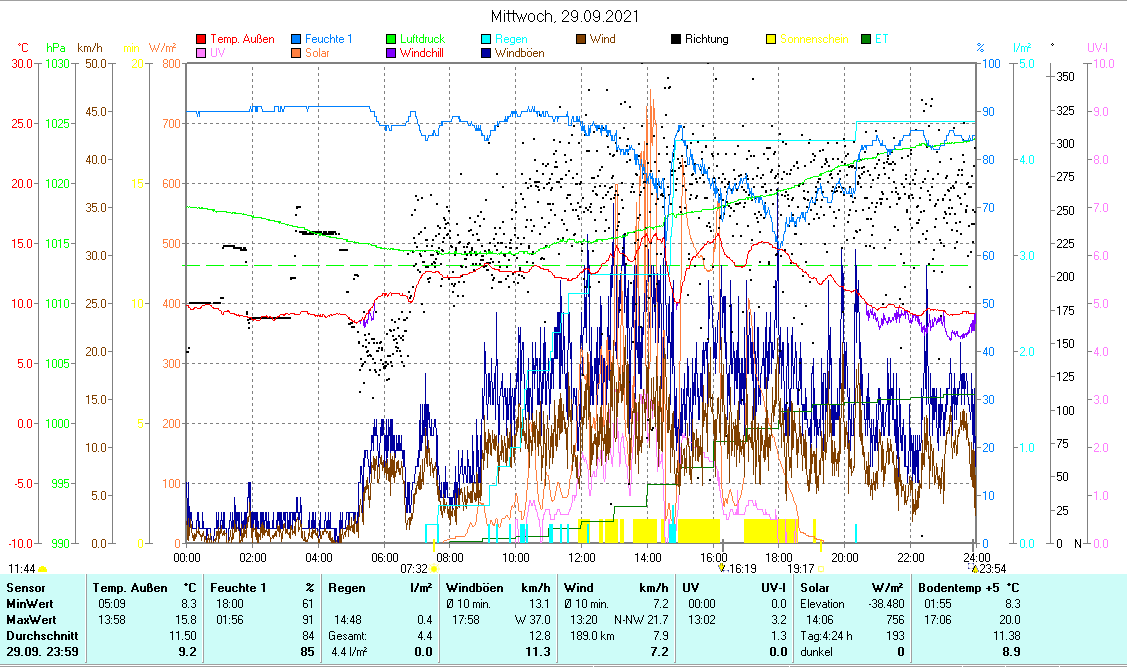Click the red Temp. Außen legend swatch
1127x667 pixels.
(202, 40)
